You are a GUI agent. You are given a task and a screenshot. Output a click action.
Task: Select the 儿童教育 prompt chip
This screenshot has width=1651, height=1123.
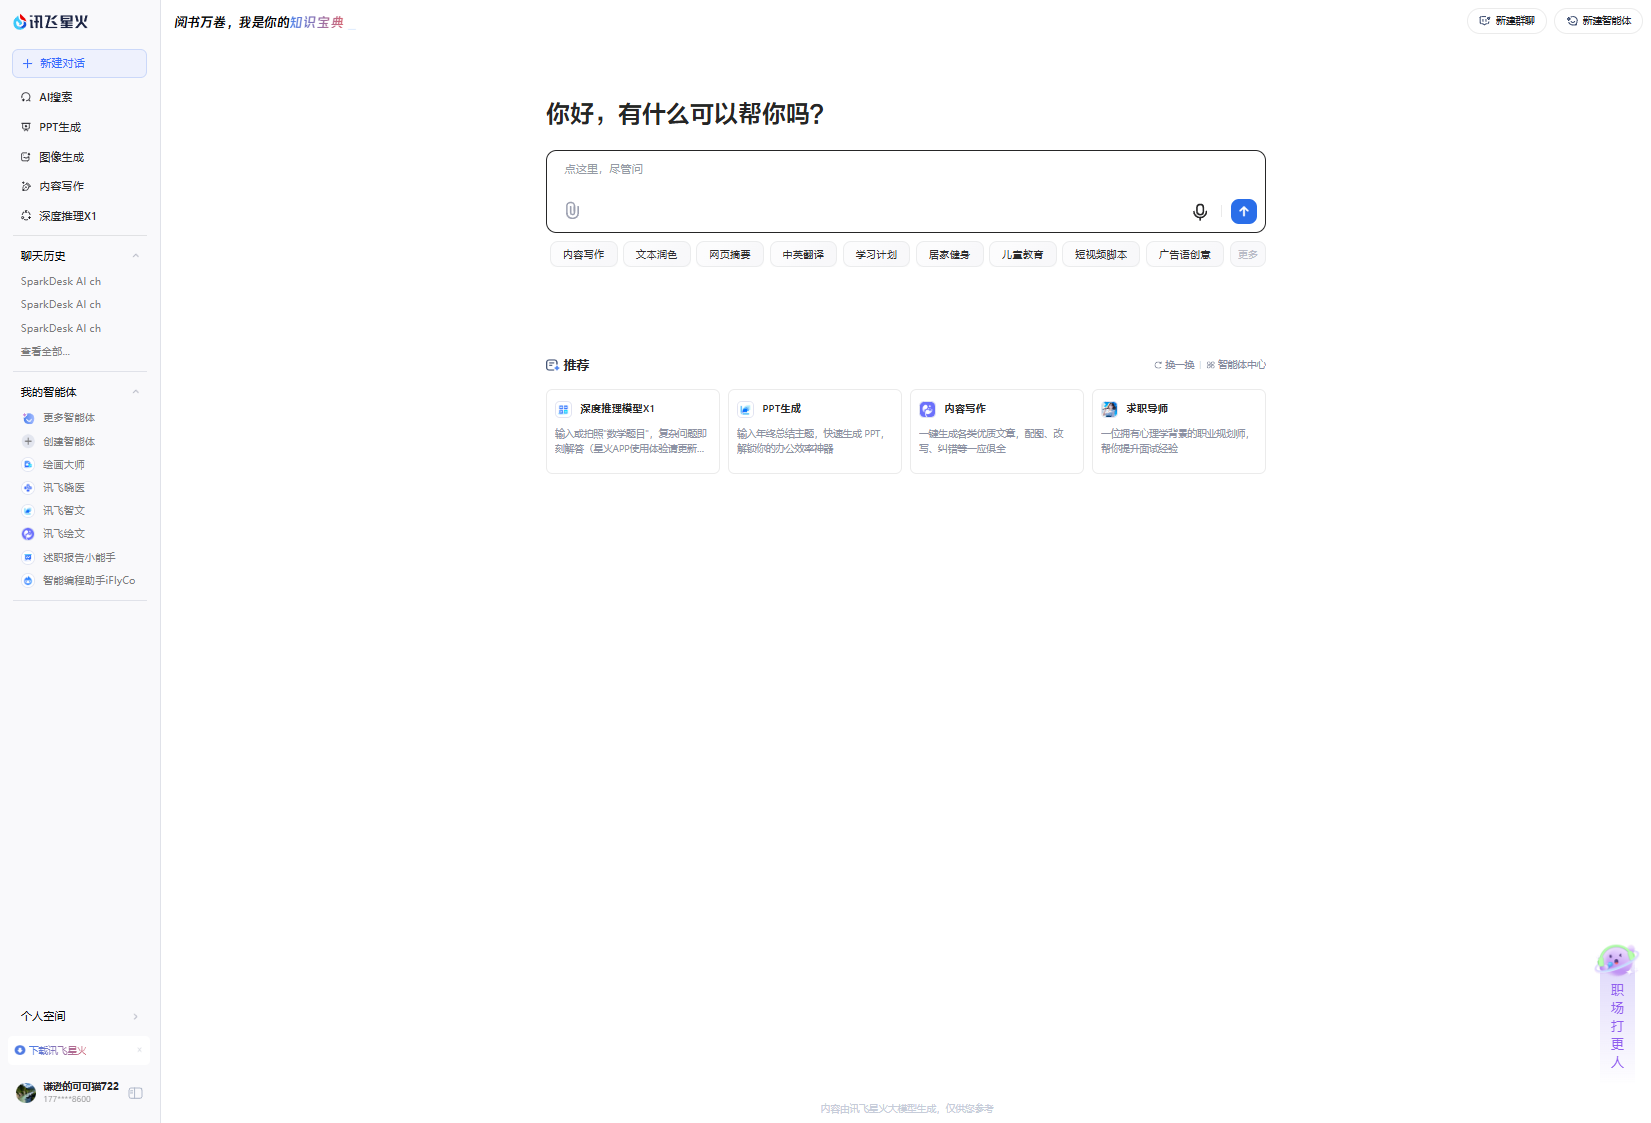(x=1022, y=254)
